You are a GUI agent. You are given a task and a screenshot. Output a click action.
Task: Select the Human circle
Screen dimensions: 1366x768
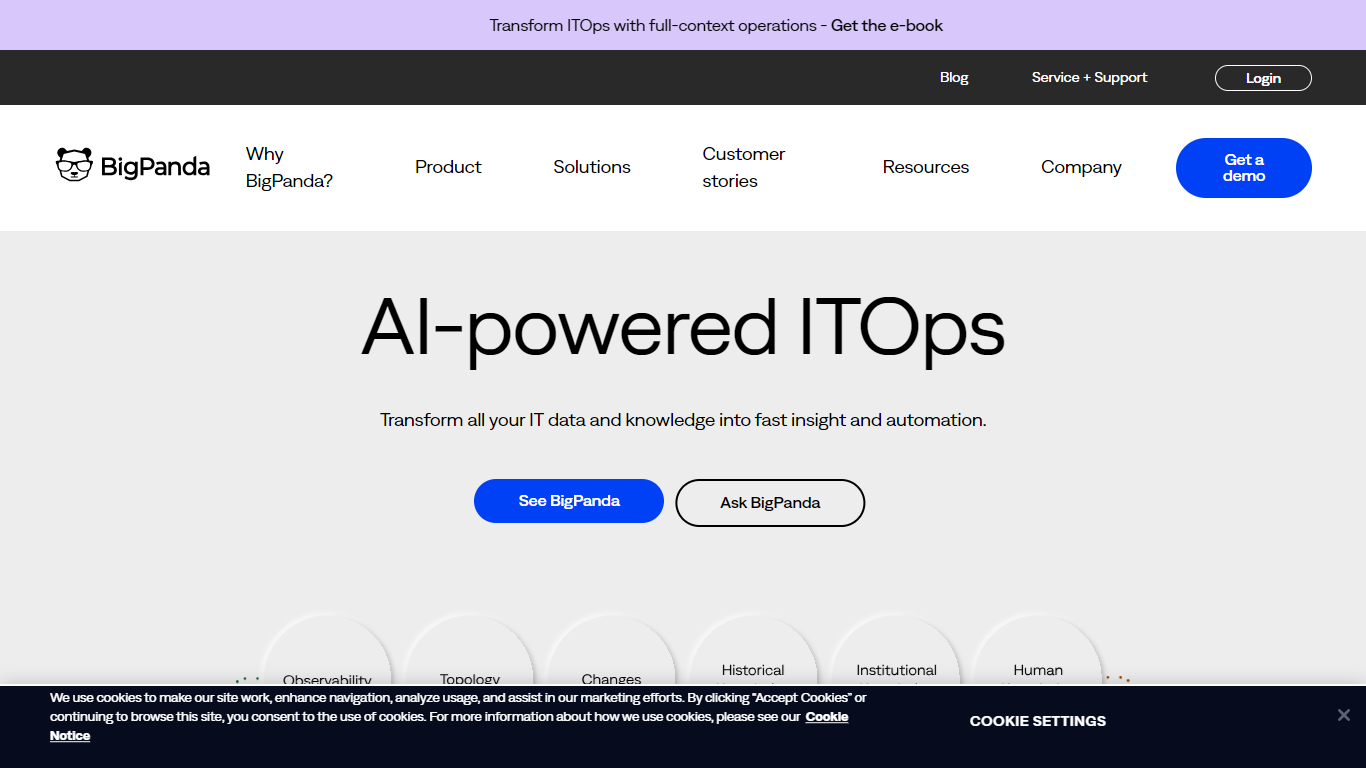1038,650
